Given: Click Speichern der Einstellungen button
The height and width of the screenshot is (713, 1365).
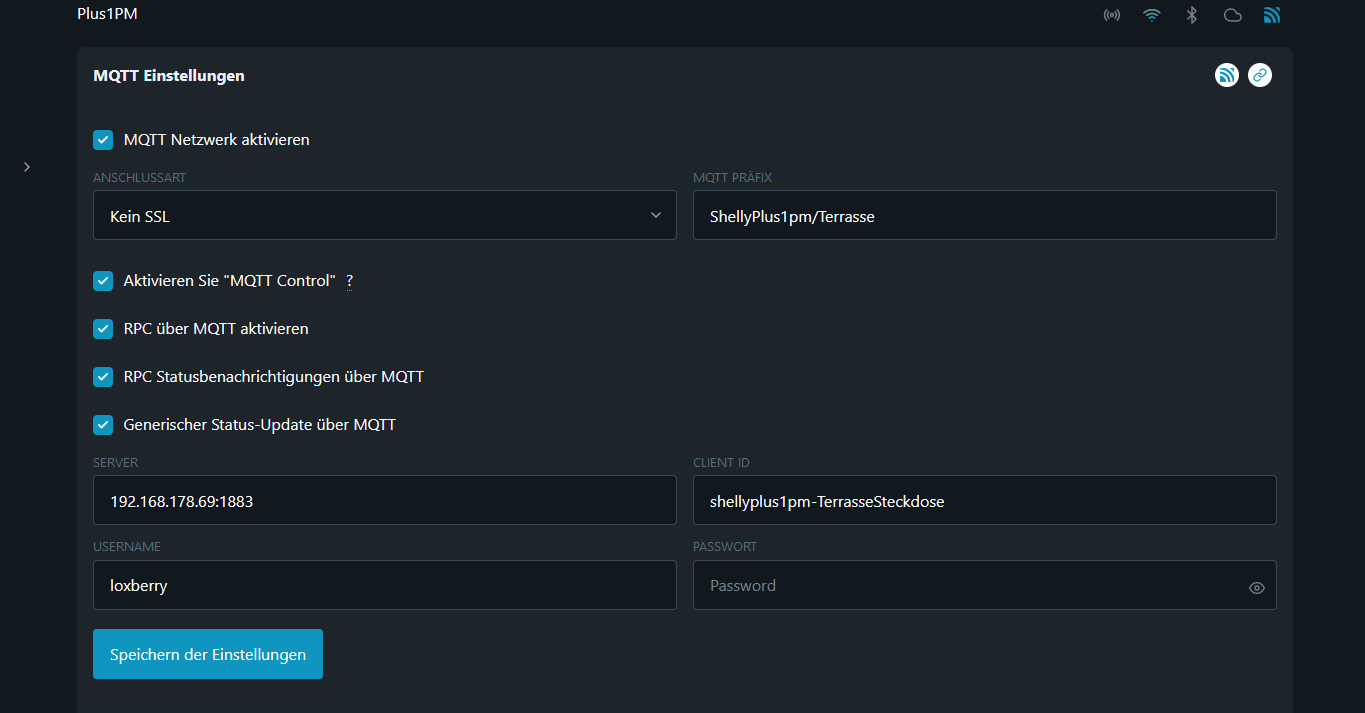Looking at the screenshot, I should [208, 654].
